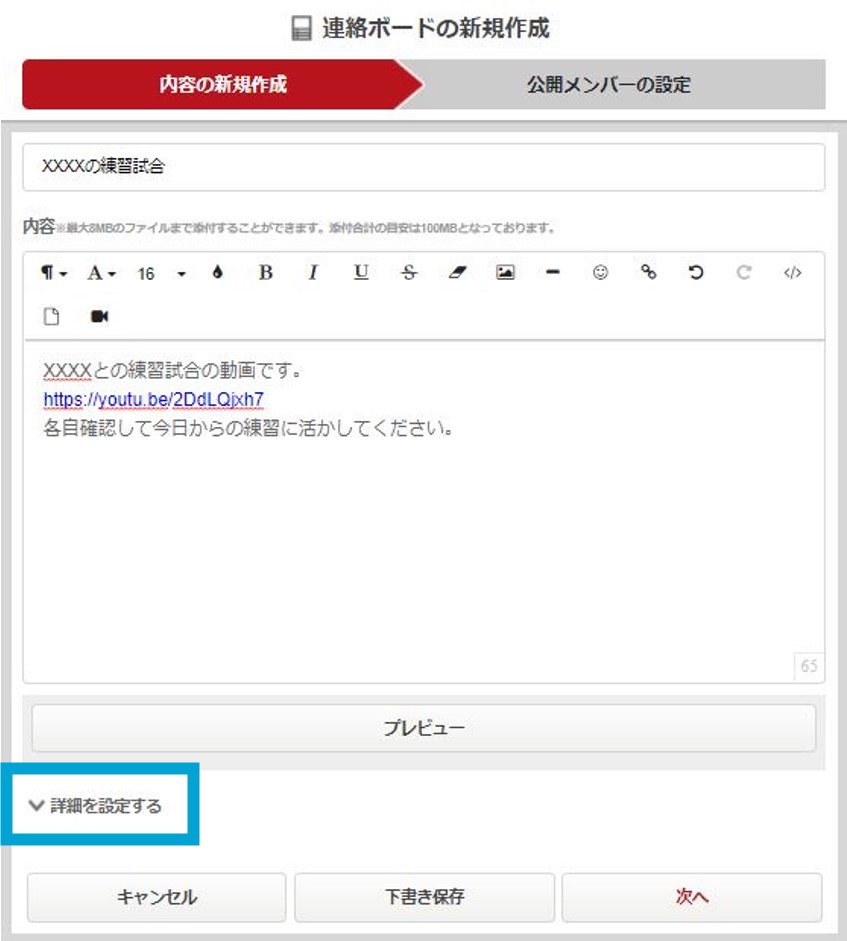Toggle underline text formatting

point(361,273)
